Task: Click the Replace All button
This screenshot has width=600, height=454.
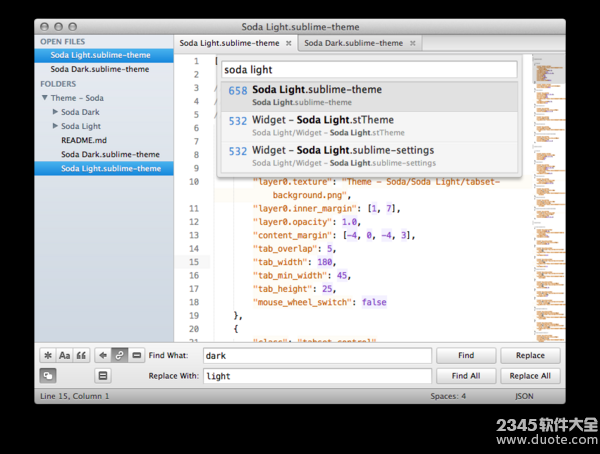Action: (x=530, y=376)
